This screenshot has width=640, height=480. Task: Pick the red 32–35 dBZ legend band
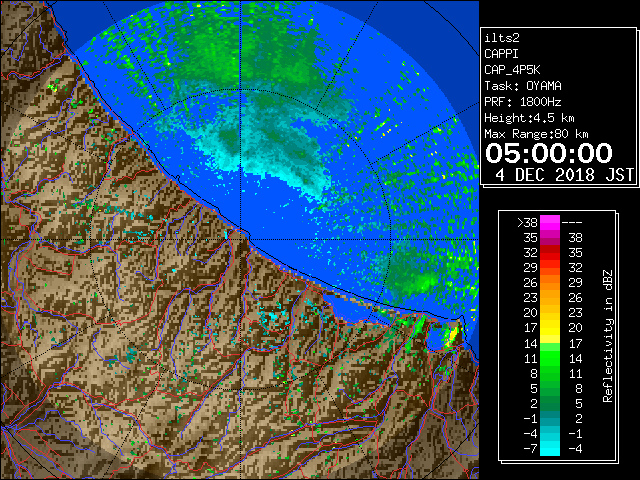(550, 253)
